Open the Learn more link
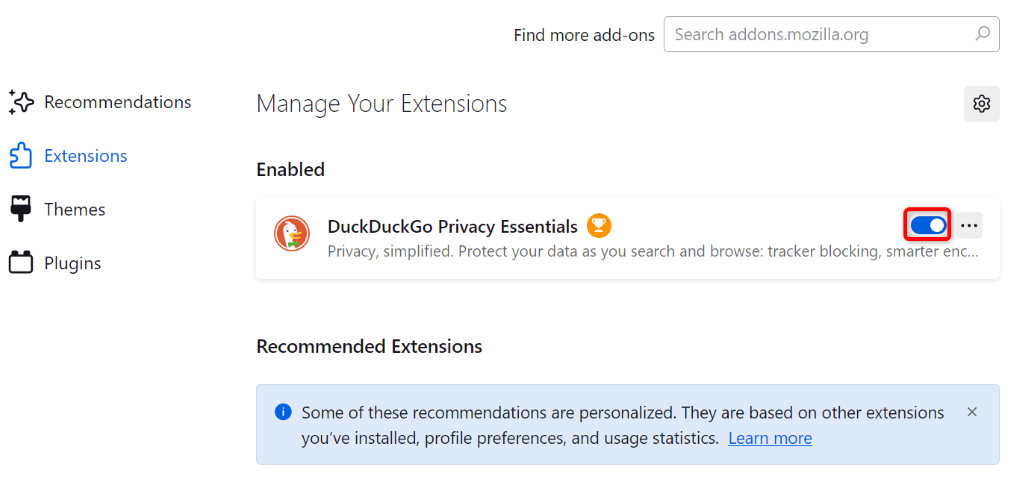This screenshot has height=485, width=1023. click(770, 438)
